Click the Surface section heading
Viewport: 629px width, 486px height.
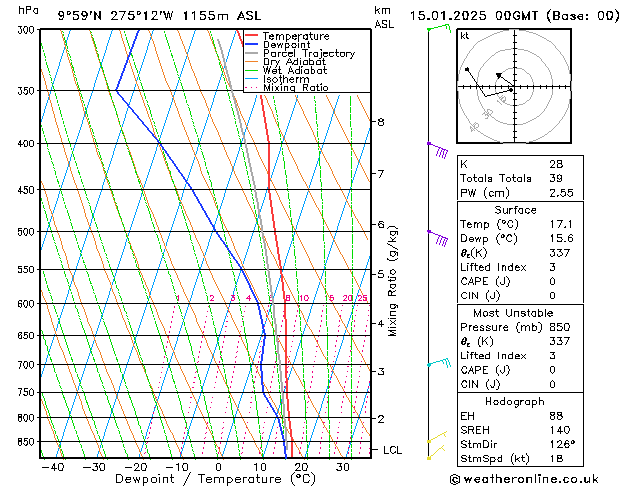(515, 210)
